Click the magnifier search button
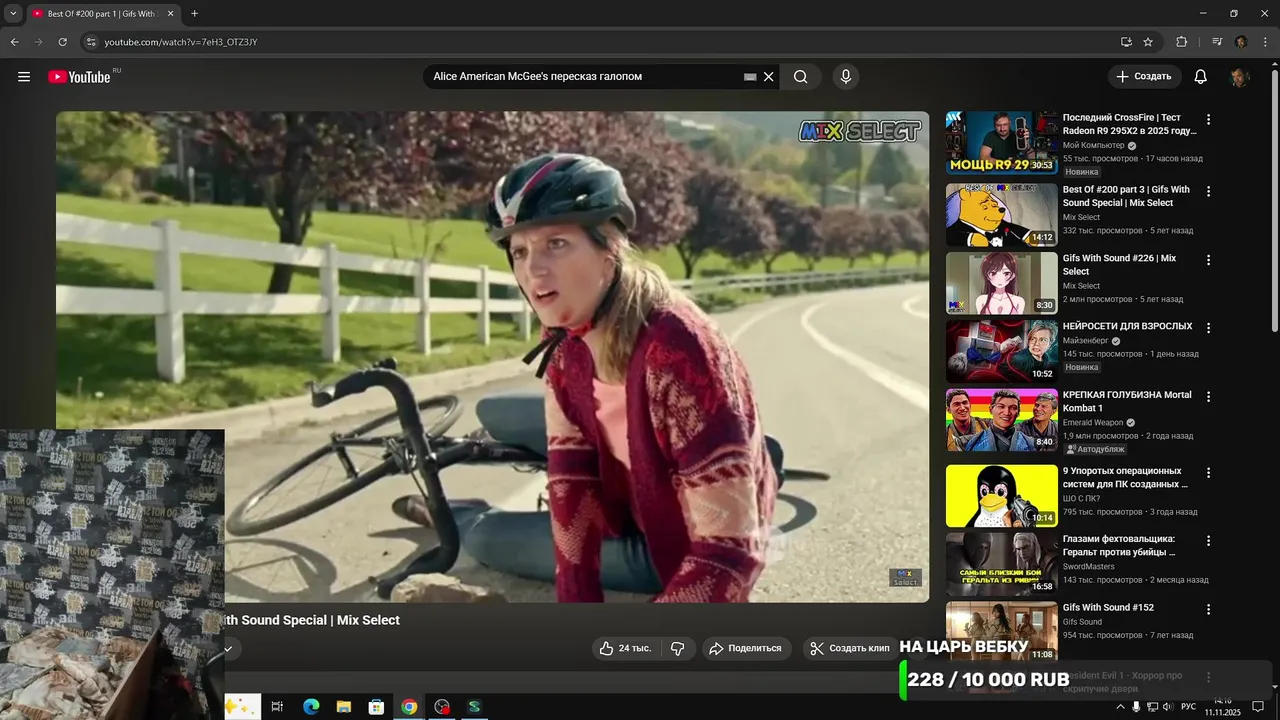 point(801,77)
